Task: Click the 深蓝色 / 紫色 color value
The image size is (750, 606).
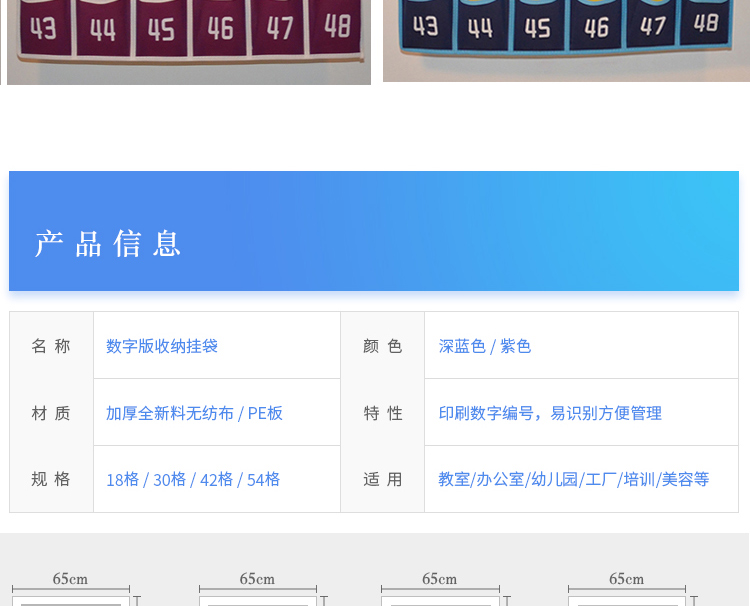Action: [485, 346]
